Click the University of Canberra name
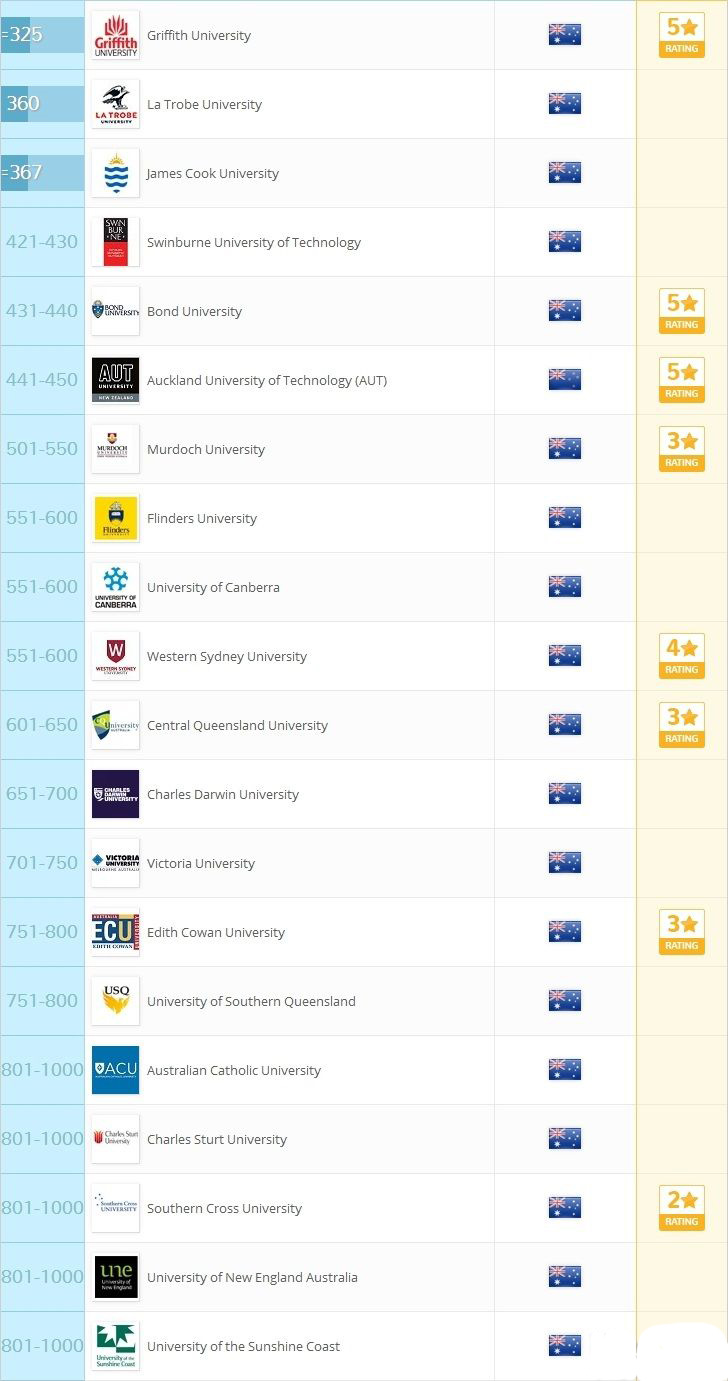728x1381 pixels. tap(213, 588)
